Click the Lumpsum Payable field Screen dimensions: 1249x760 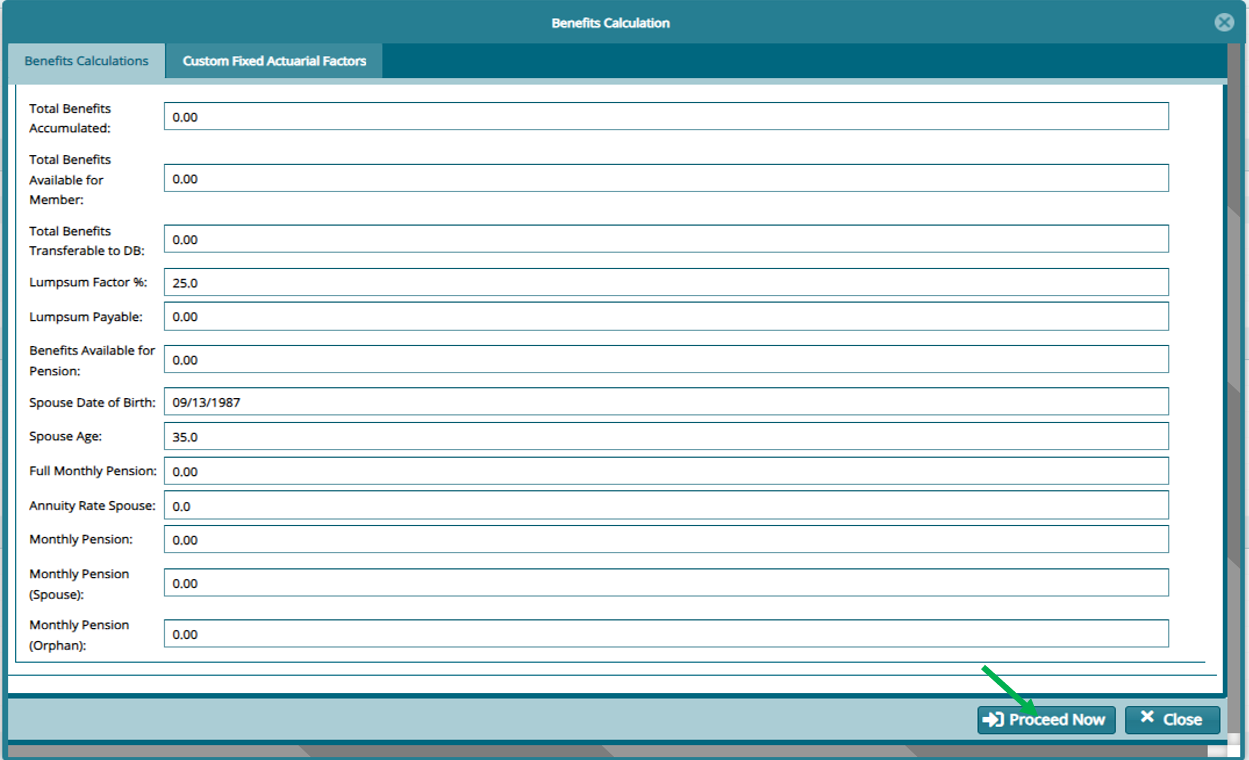[666, 317]
